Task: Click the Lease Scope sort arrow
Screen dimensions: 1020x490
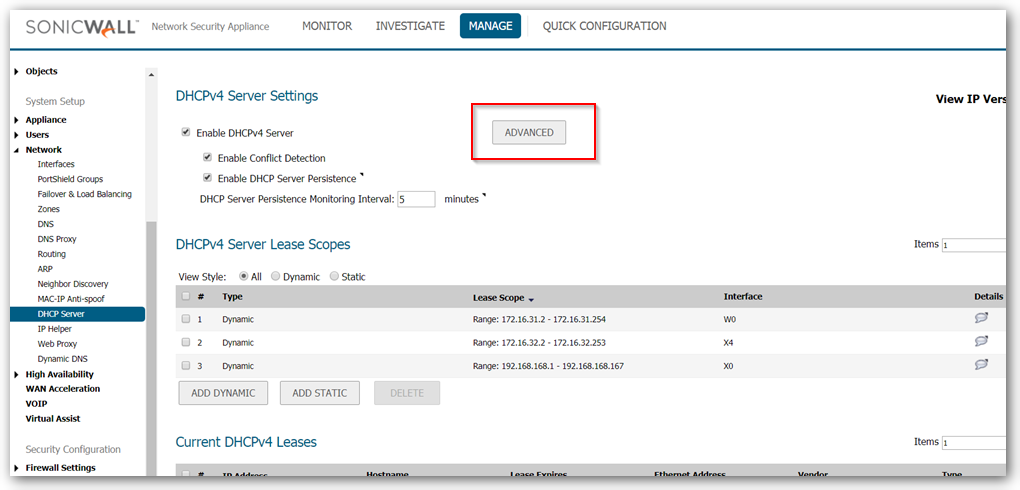Action: coord(531,299)
